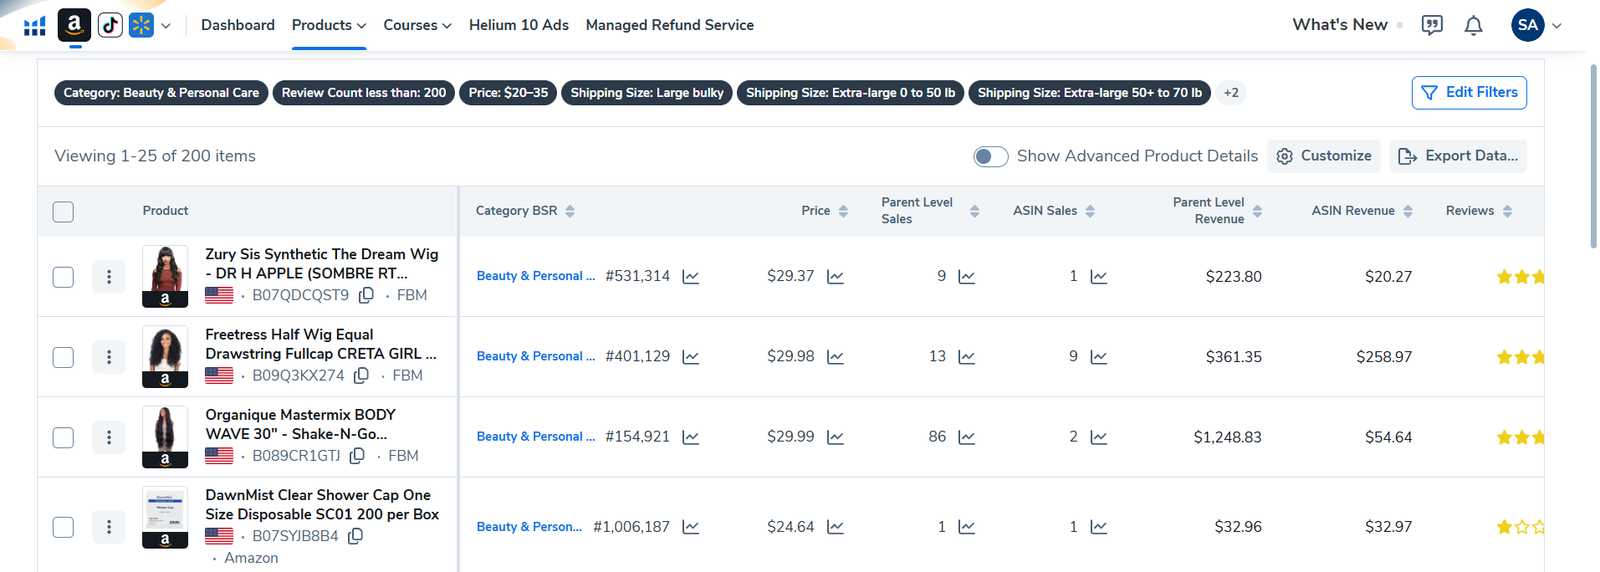Expand the account menu chevron
The width and height of the screenshot is (1600, 572).
tap(1557, 26)
